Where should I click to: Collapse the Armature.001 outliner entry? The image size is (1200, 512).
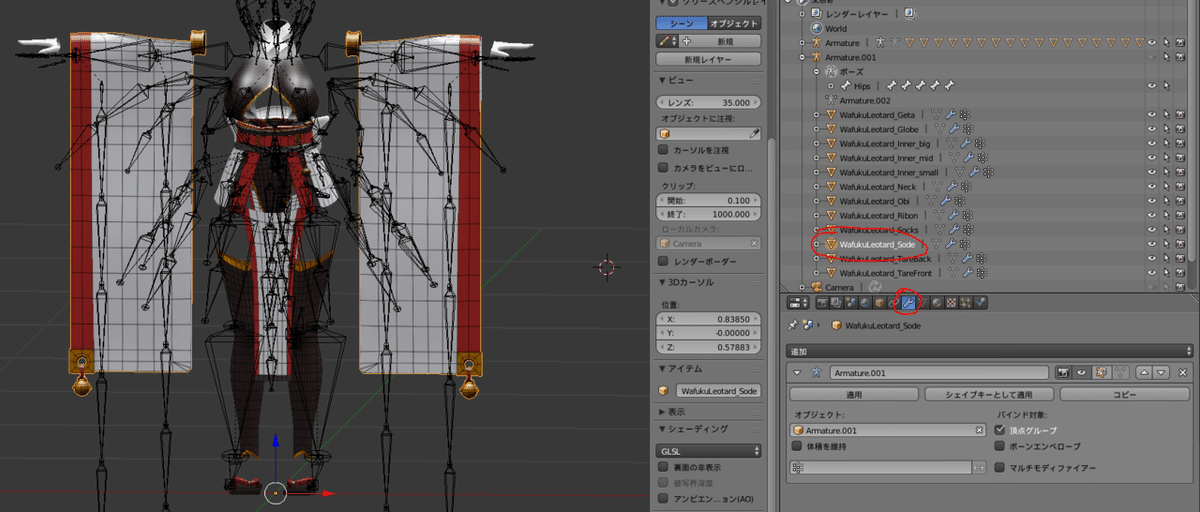click(x=802, y=58)
